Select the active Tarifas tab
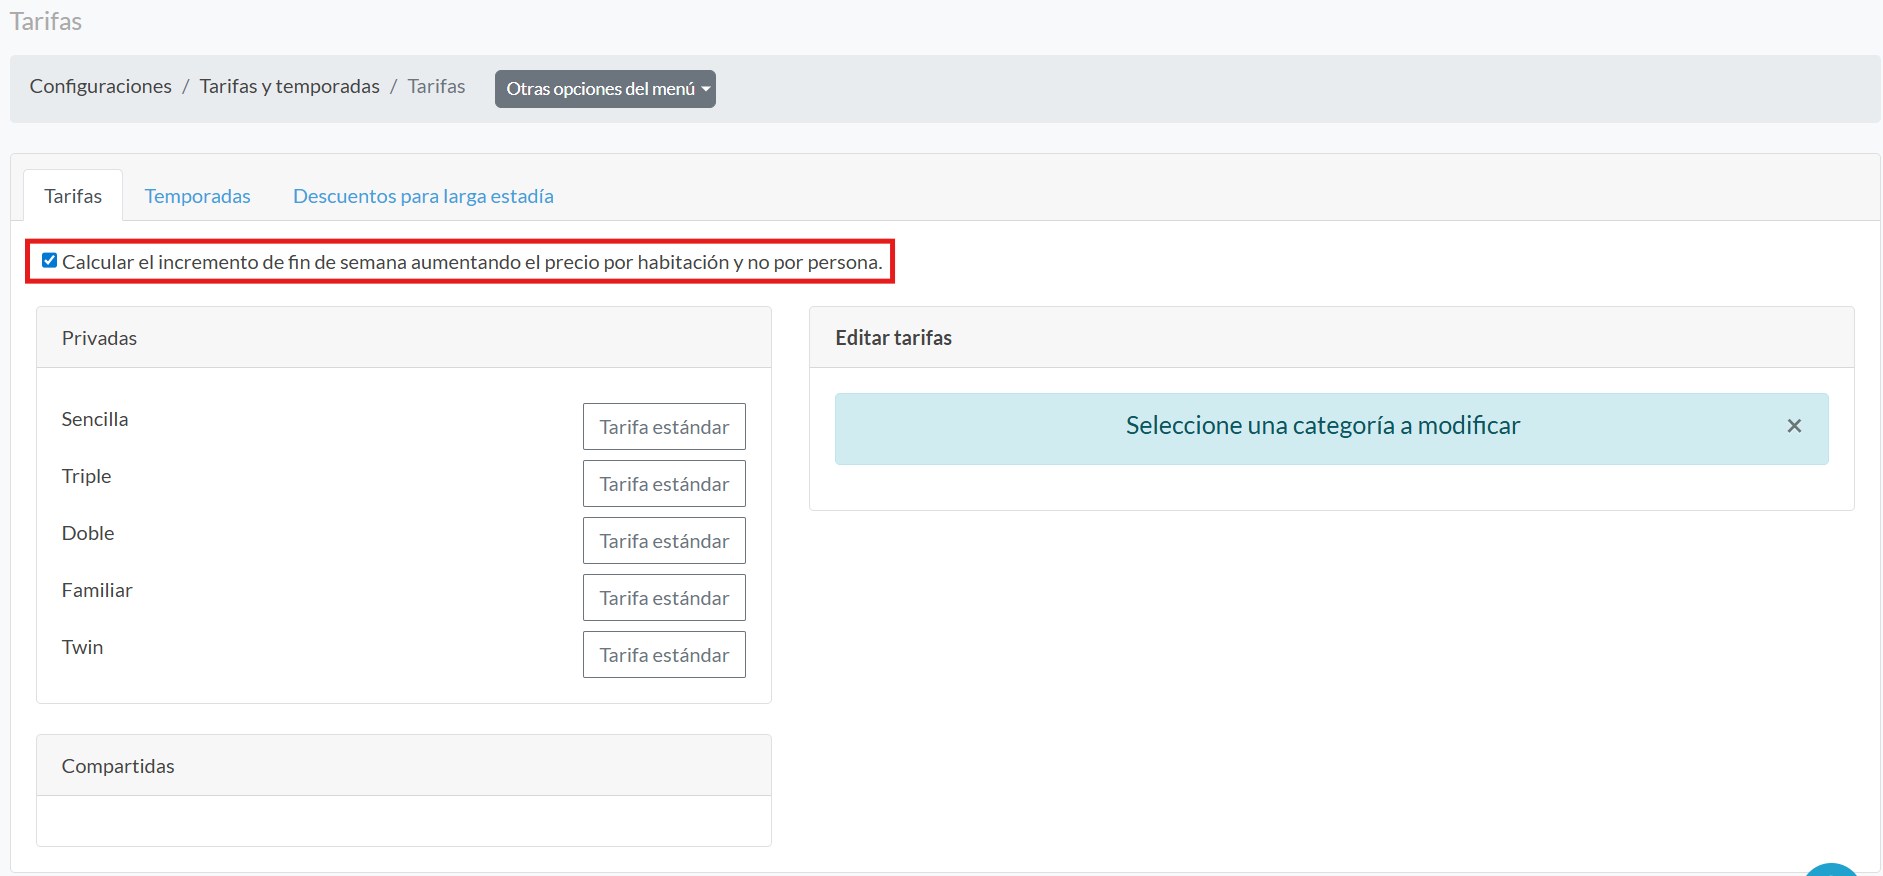The width and height of the screenshot is (1883, 876). (x=73, y=196)
